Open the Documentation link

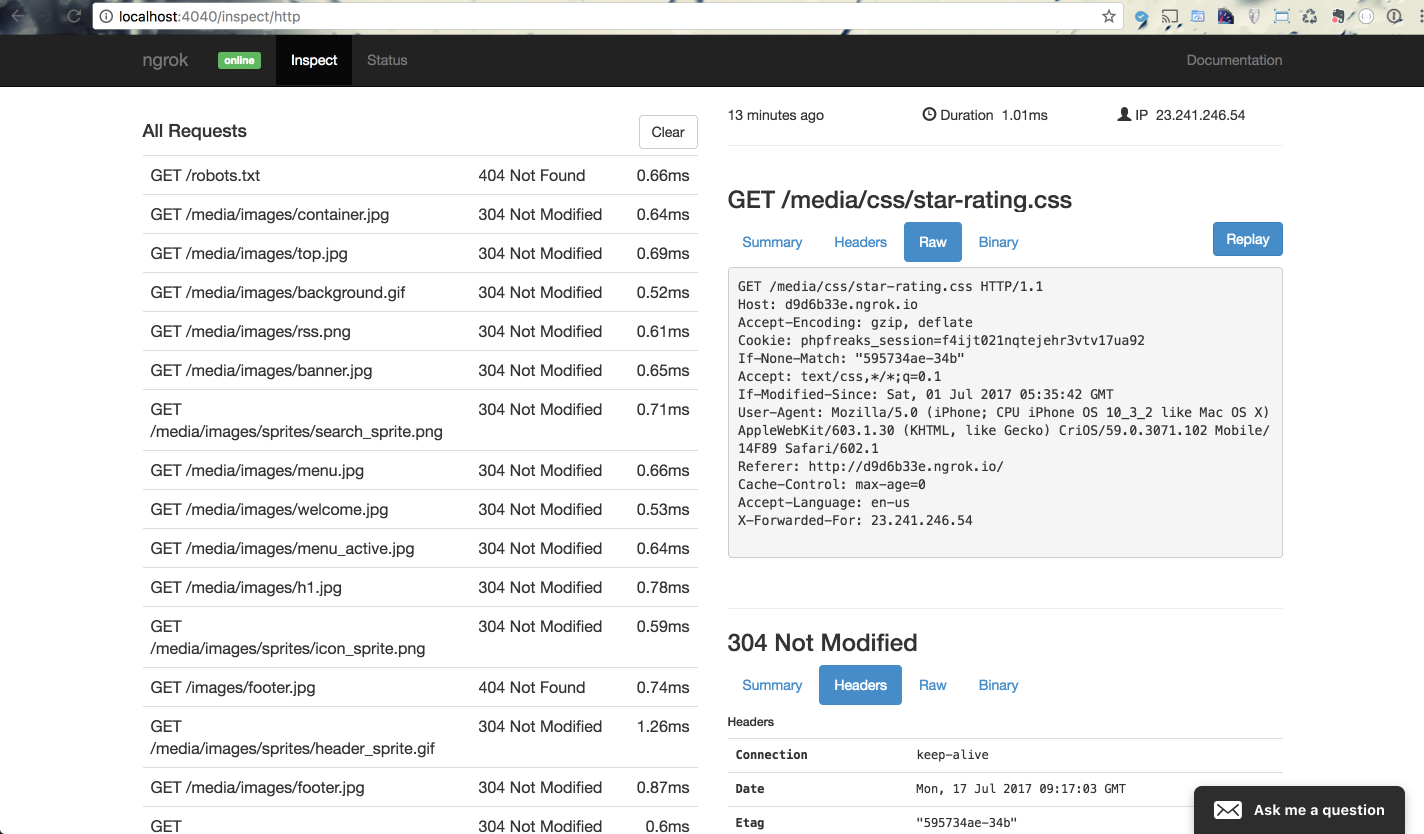pyautogui.click(x=1234, y=60)
